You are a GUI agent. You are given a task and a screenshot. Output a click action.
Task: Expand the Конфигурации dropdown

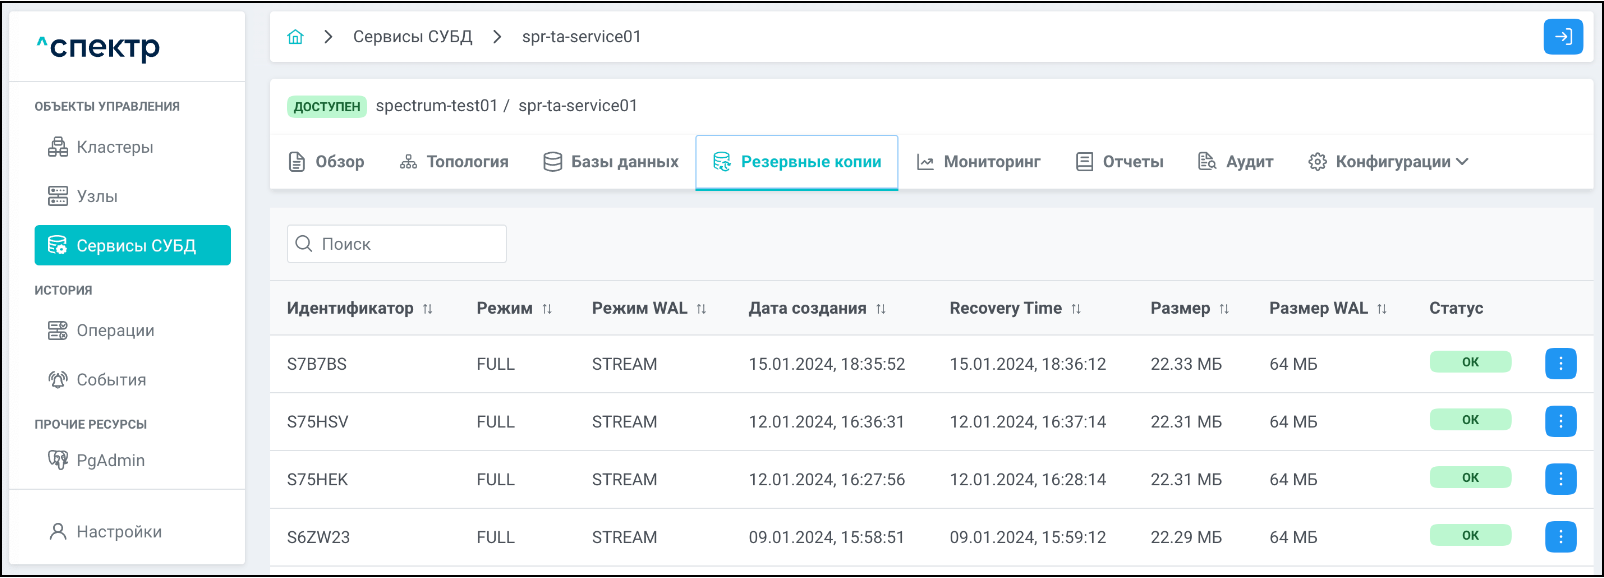1388,162
